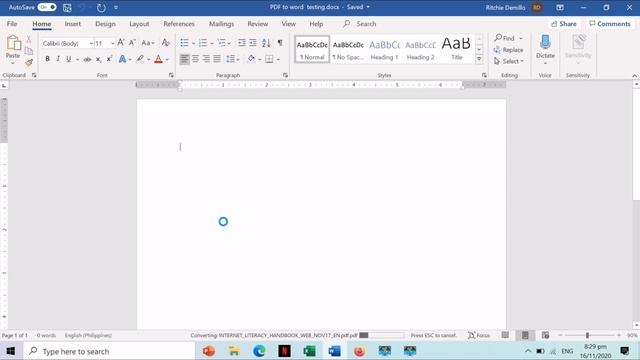Decrease font size with shrink icon
This screenshot has height=360, width=640.
132,42
